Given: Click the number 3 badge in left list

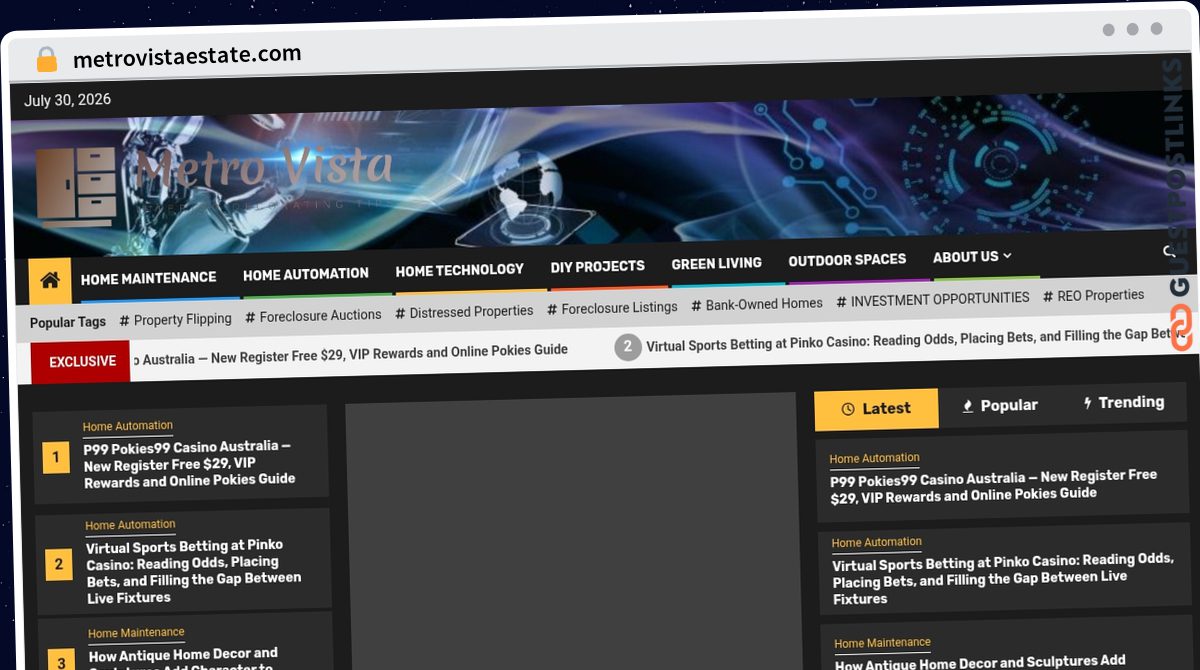Looking at the screenshot, I should tap(61, 661).
